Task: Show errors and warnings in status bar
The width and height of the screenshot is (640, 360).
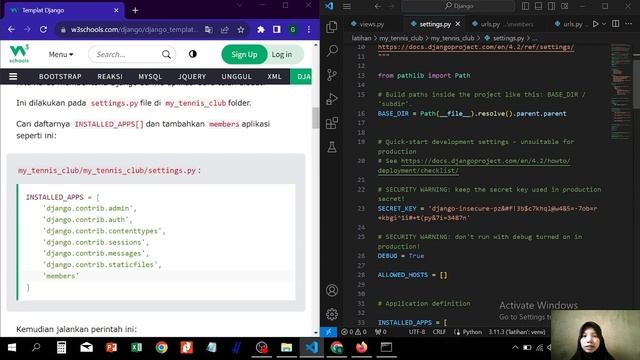Action: (353, 332)
